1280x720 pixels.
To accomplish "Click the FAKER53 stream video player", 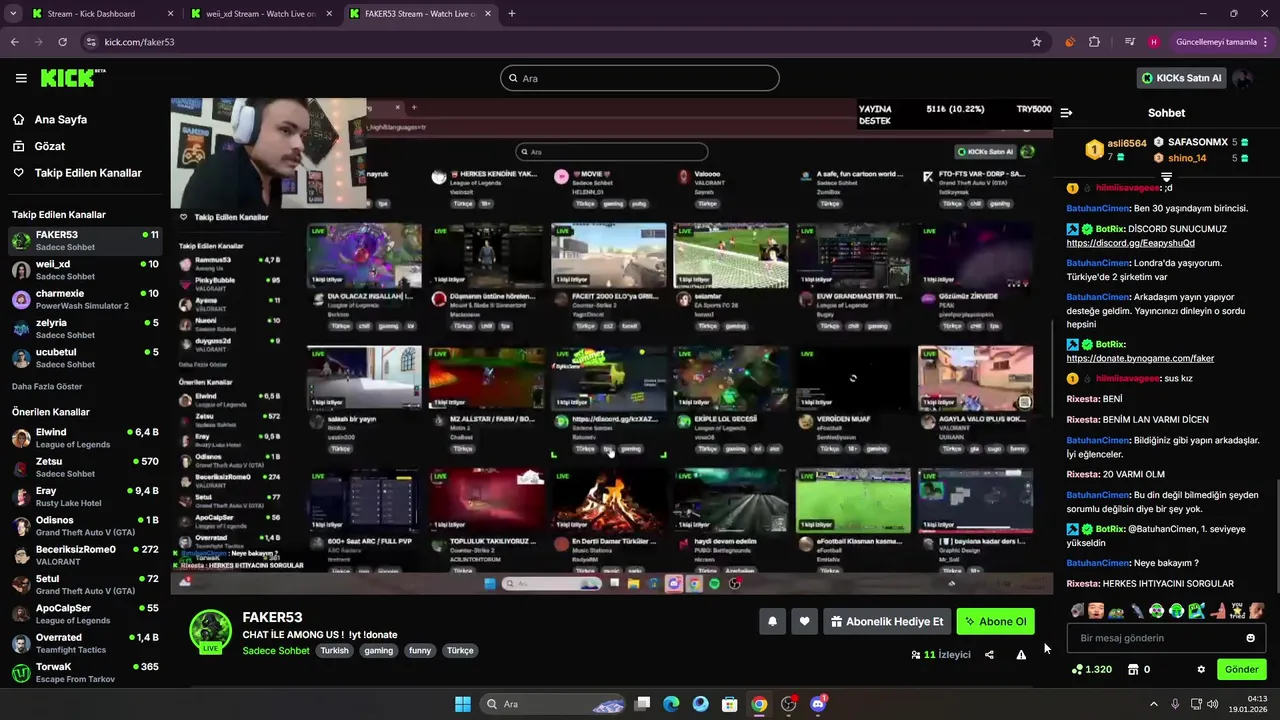I will 611,346.
